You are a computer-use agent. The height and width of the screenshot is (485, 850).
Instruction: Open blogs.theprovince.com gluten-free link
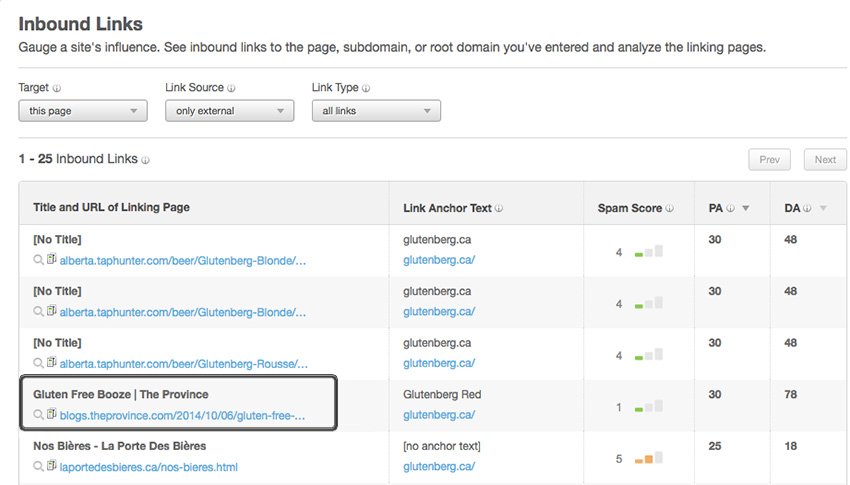click(x=182, y=416)
